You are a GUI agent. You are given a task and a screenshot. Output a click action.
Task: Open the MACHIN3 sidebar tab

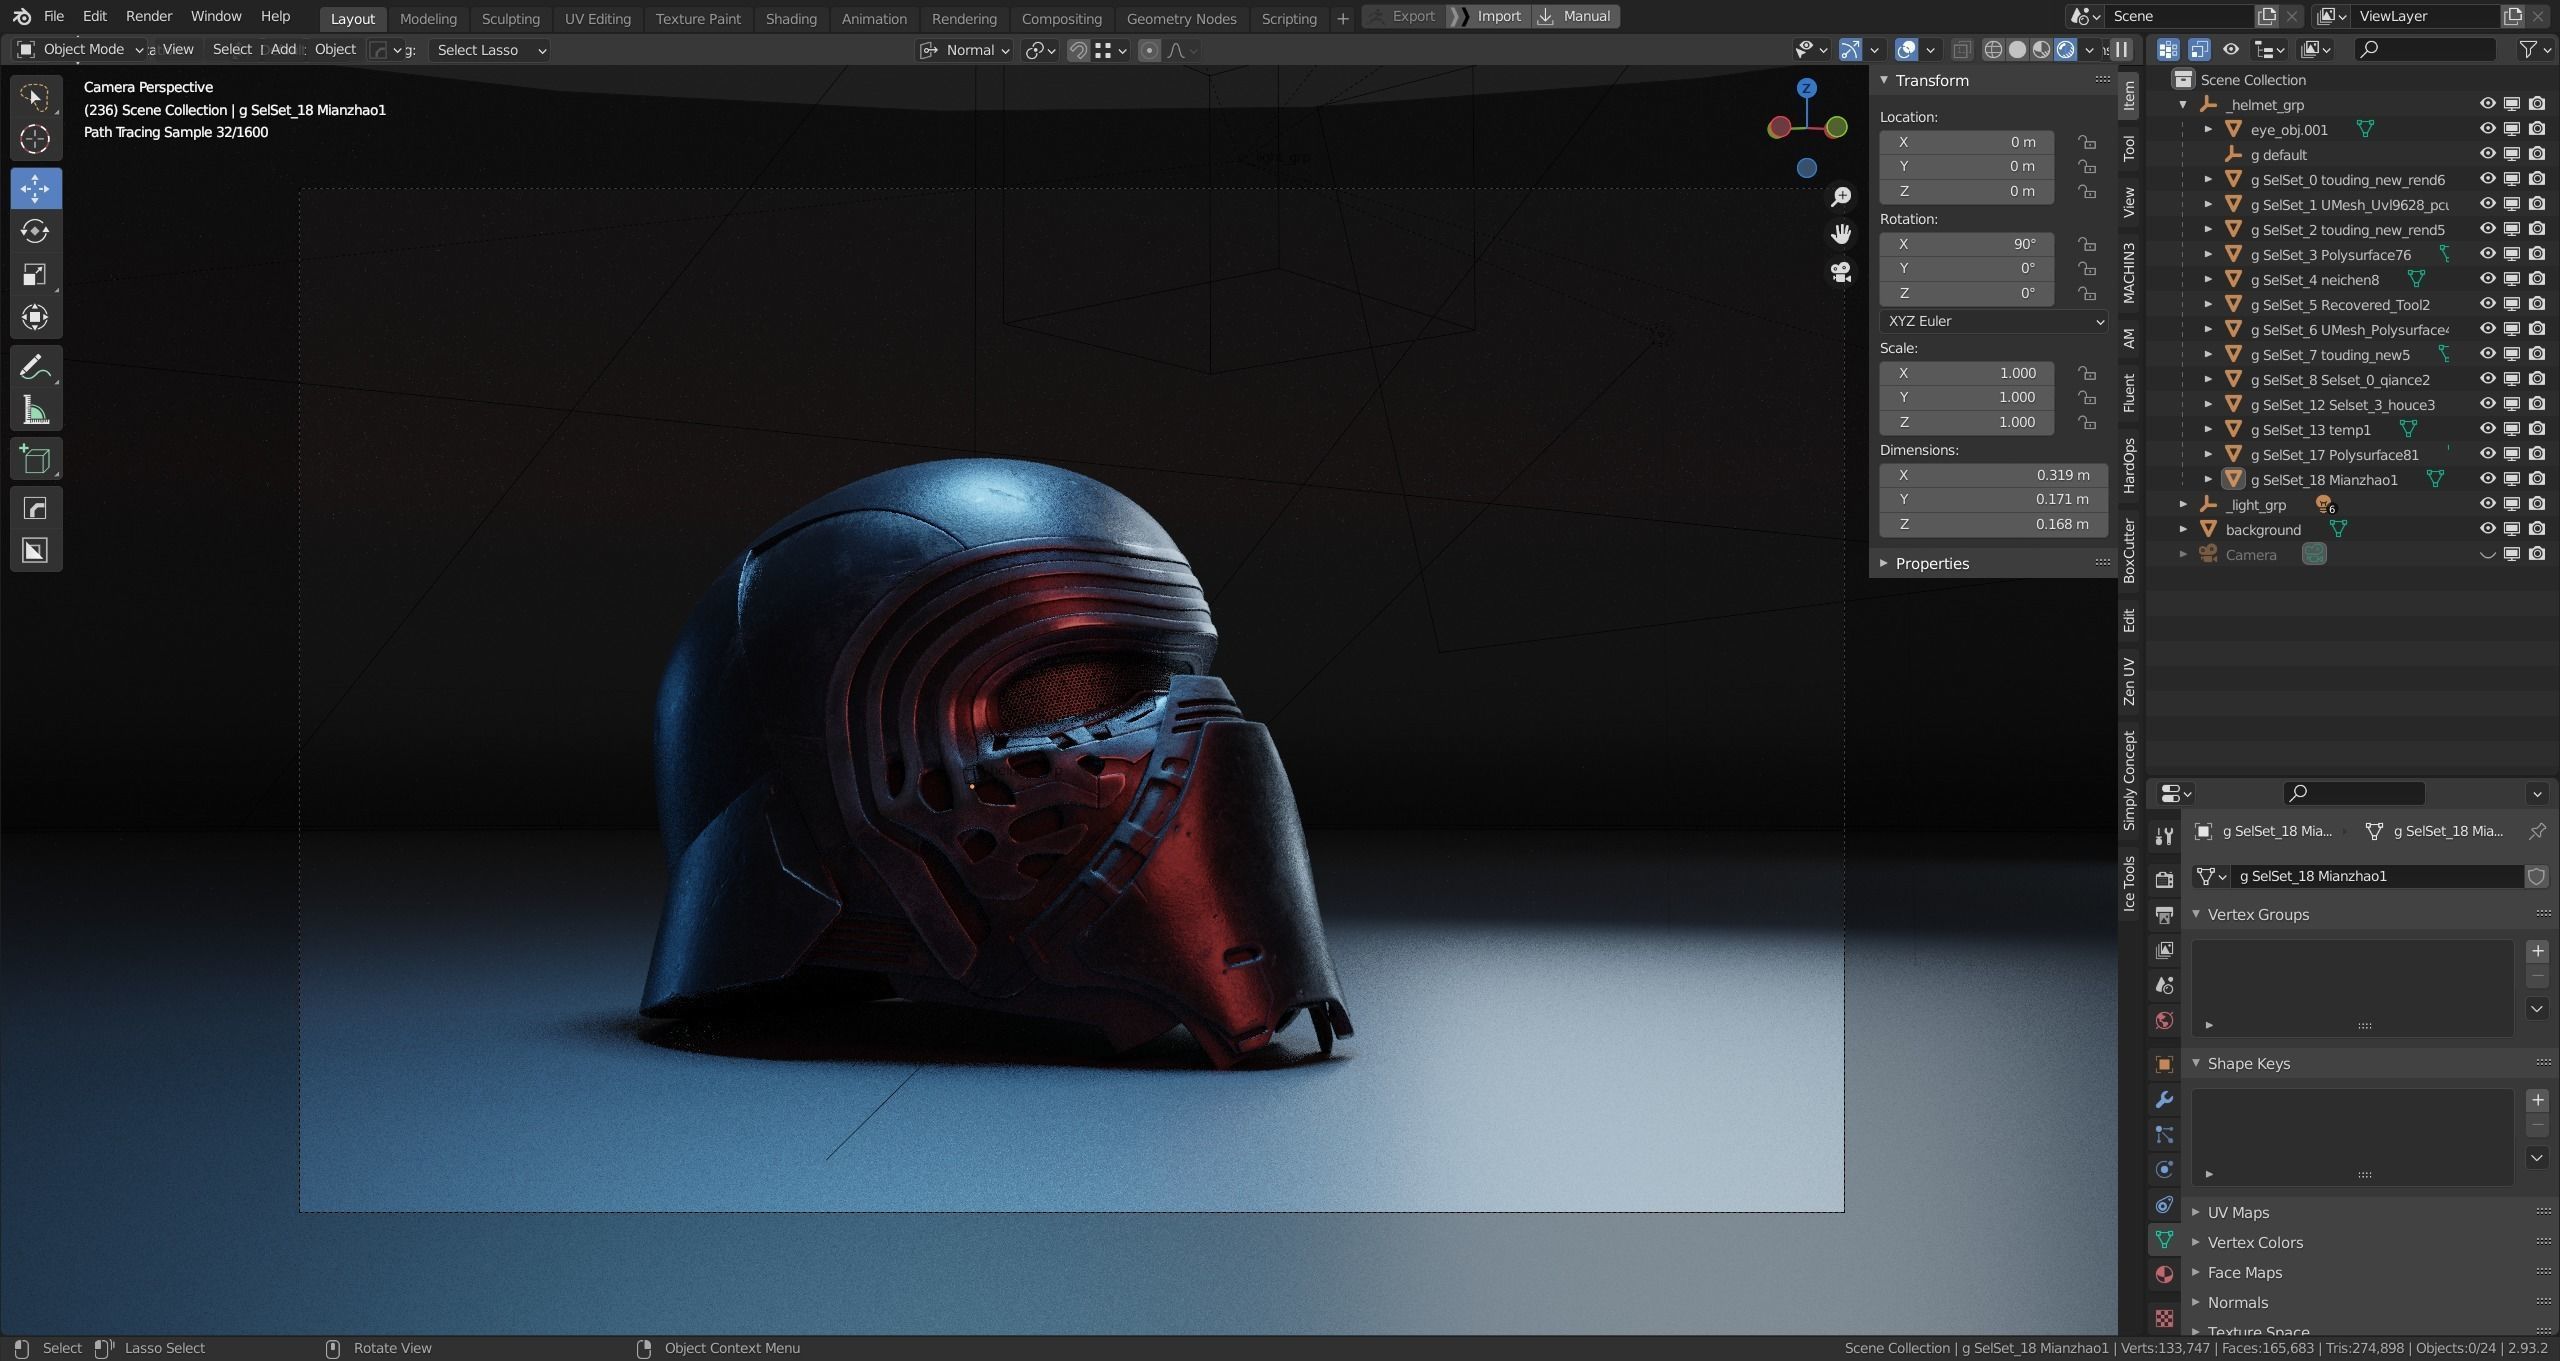(x=2128, y=272)
